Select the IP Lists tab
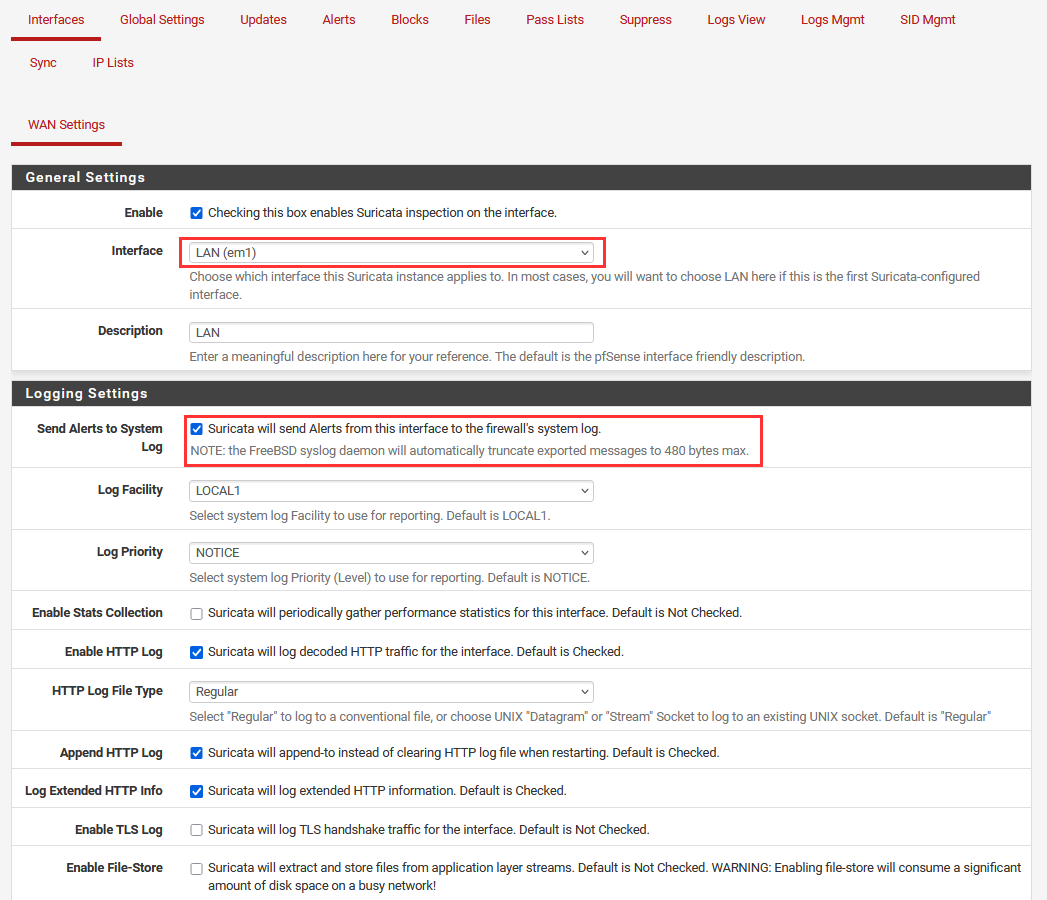The height and width of the screenshot is (900, 1047). click(x=113, y=63)
